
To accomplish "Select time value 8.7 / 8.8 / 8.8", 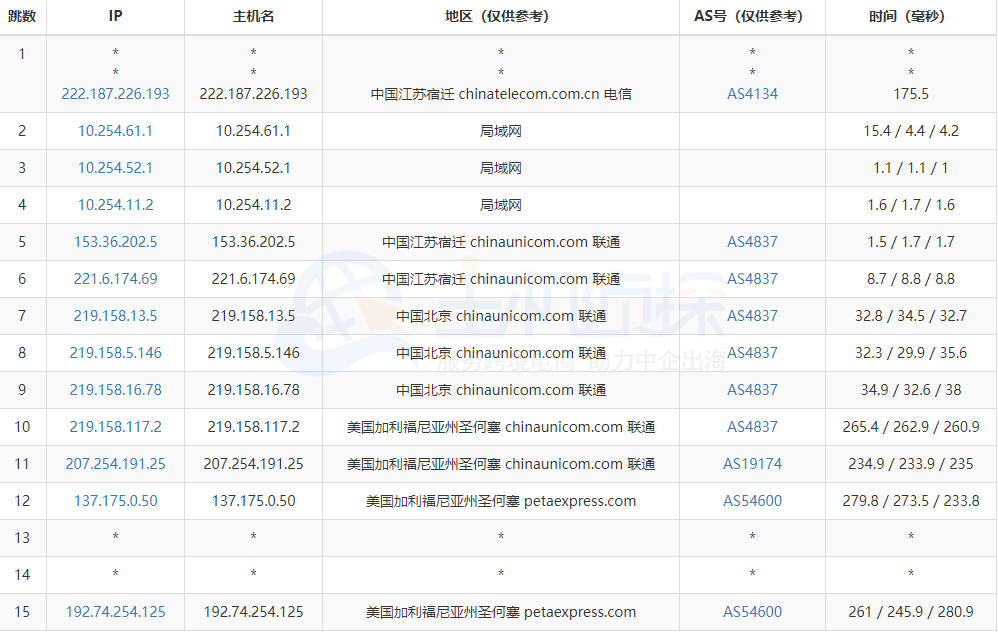I will [x=911, y=279].
